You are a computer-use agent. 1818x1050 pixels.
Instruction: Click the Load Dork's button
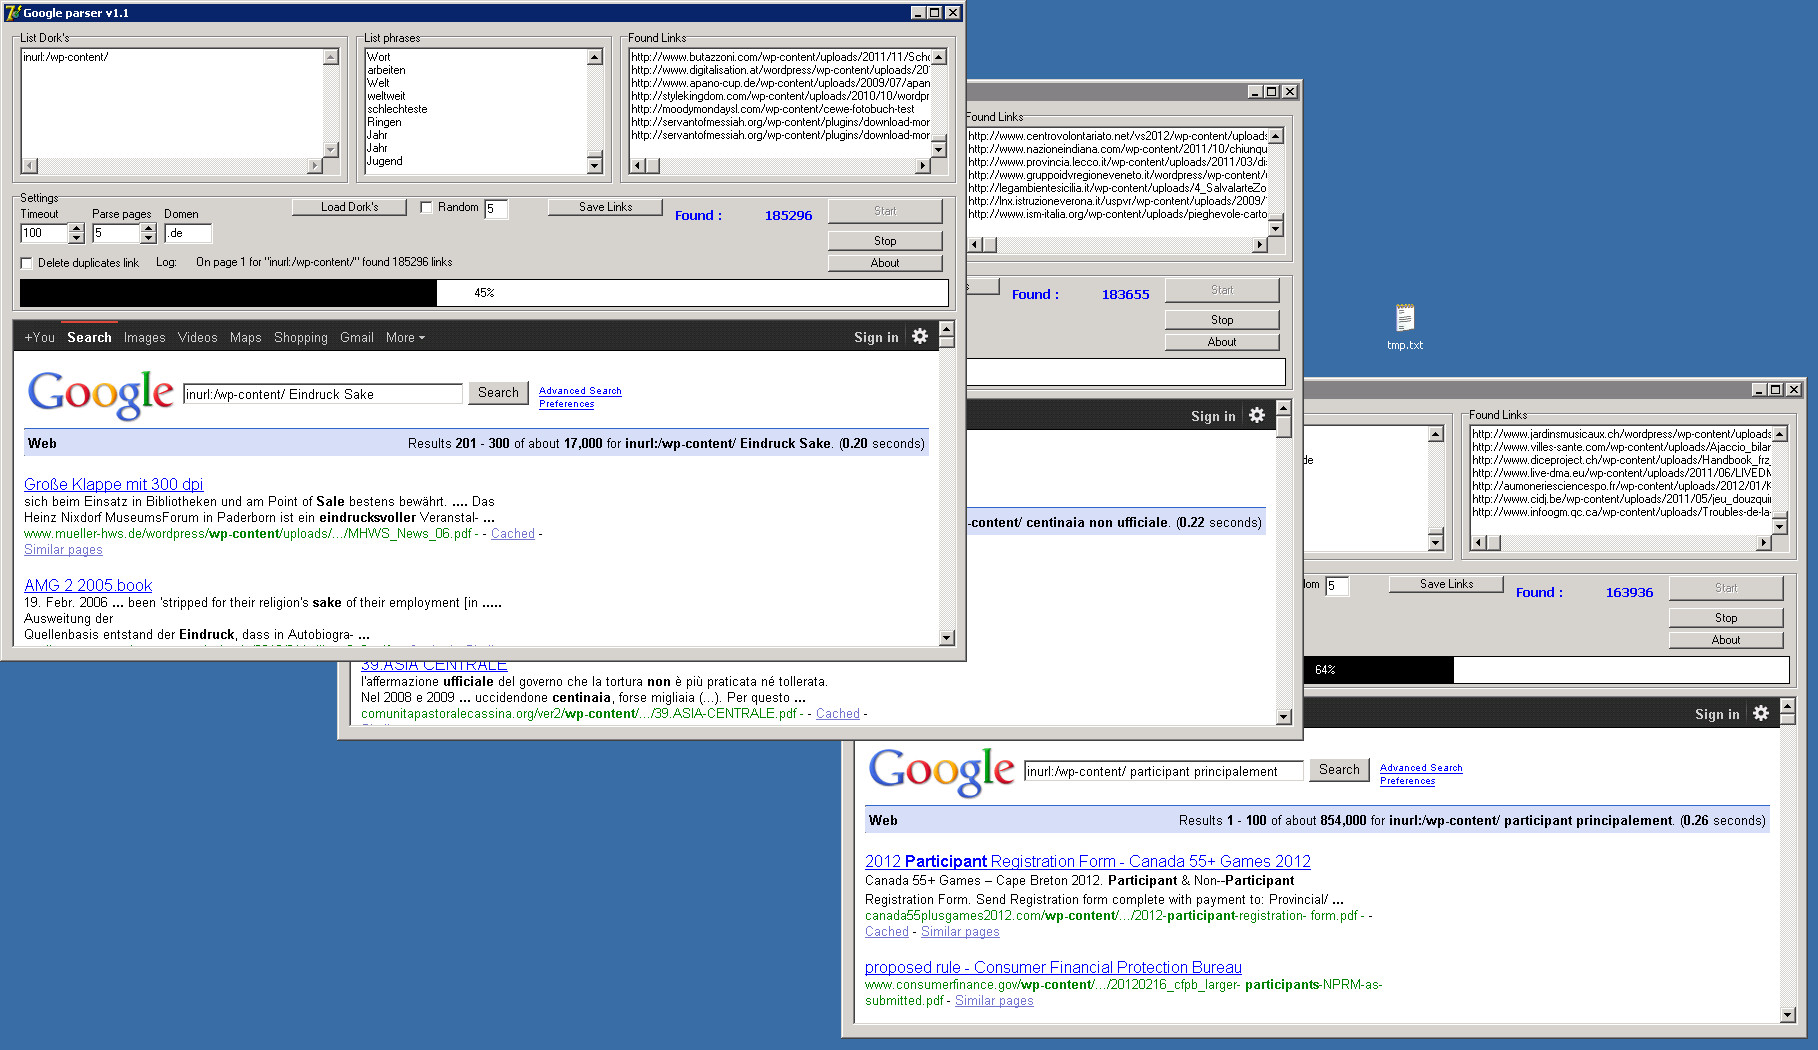click(349, 207)
